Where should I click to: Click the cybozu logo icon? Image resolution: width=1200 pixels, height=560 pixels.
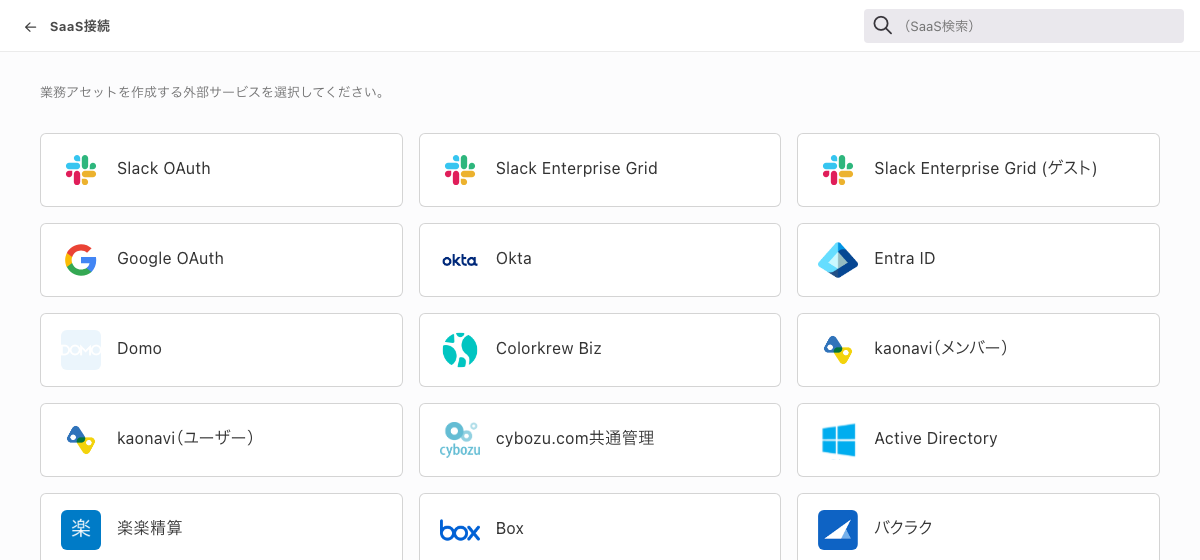coord(460,439)
